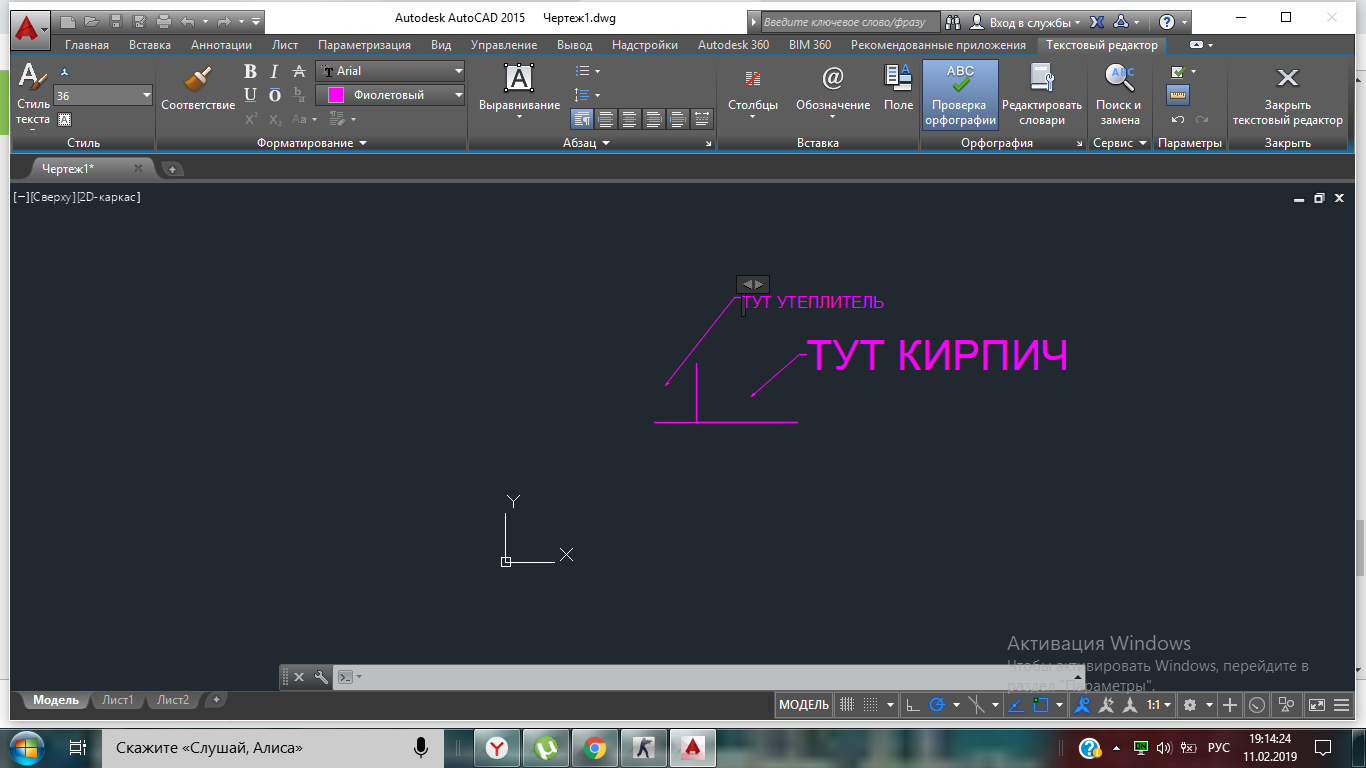1366x768 pixels.
Task: Undo the last action in quick access toolbar
Action: coord(187,21)
